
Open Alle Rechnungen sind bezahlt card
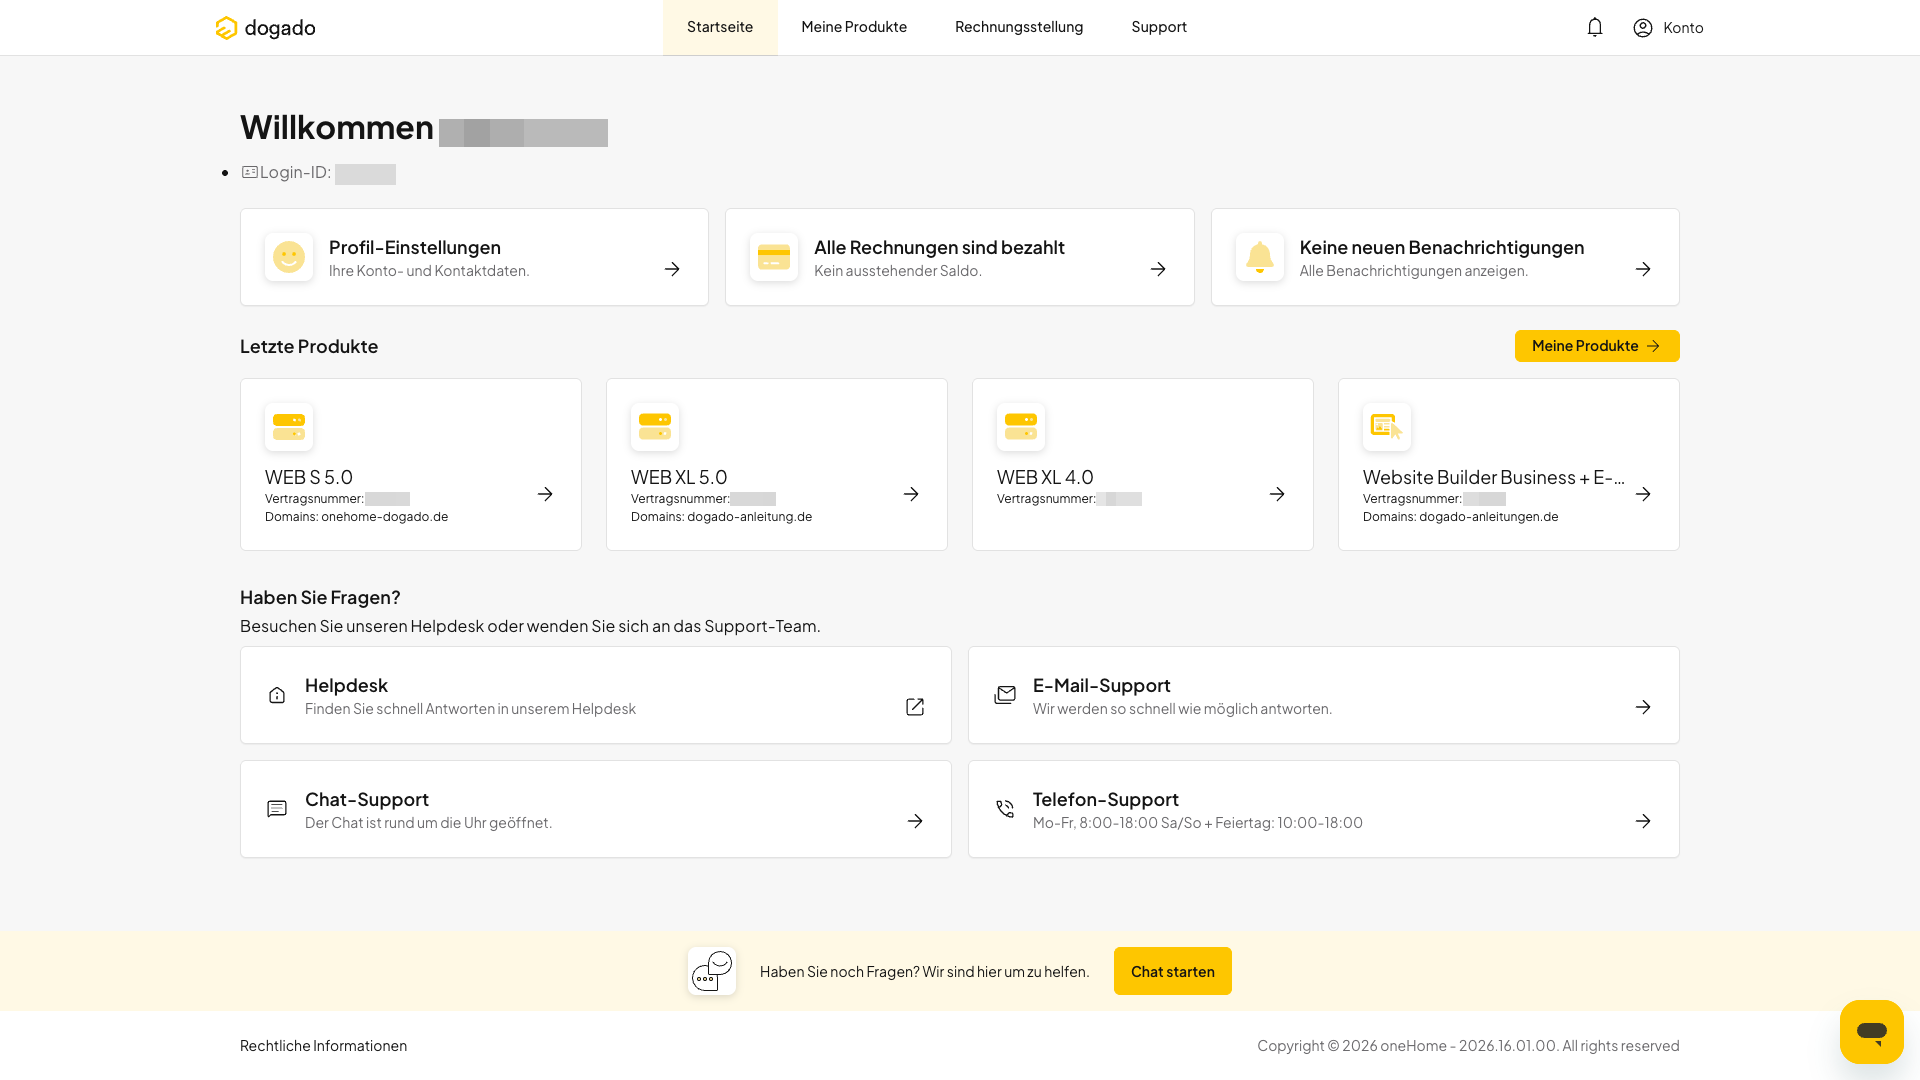pos(960,257)
